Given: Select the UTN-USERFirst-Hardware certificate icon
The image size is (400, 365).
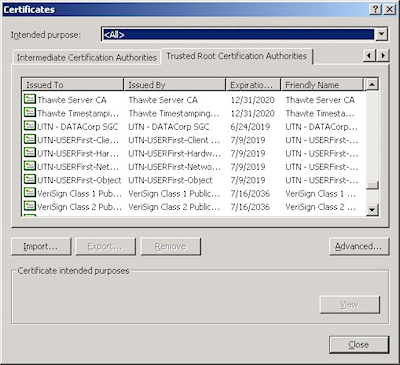Looking at the screenshot, I should click(x=30, y=152).
